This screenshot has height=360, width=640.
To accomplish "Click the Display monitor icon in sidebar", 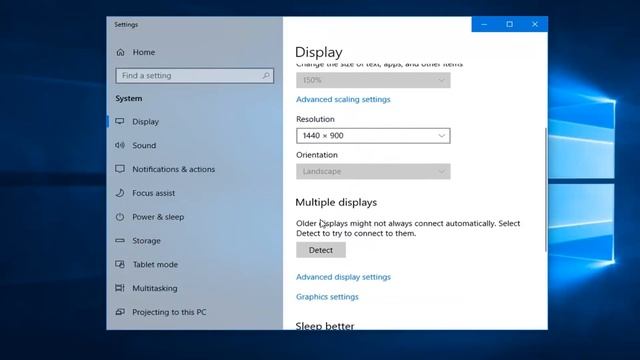I will coord(120,121).
